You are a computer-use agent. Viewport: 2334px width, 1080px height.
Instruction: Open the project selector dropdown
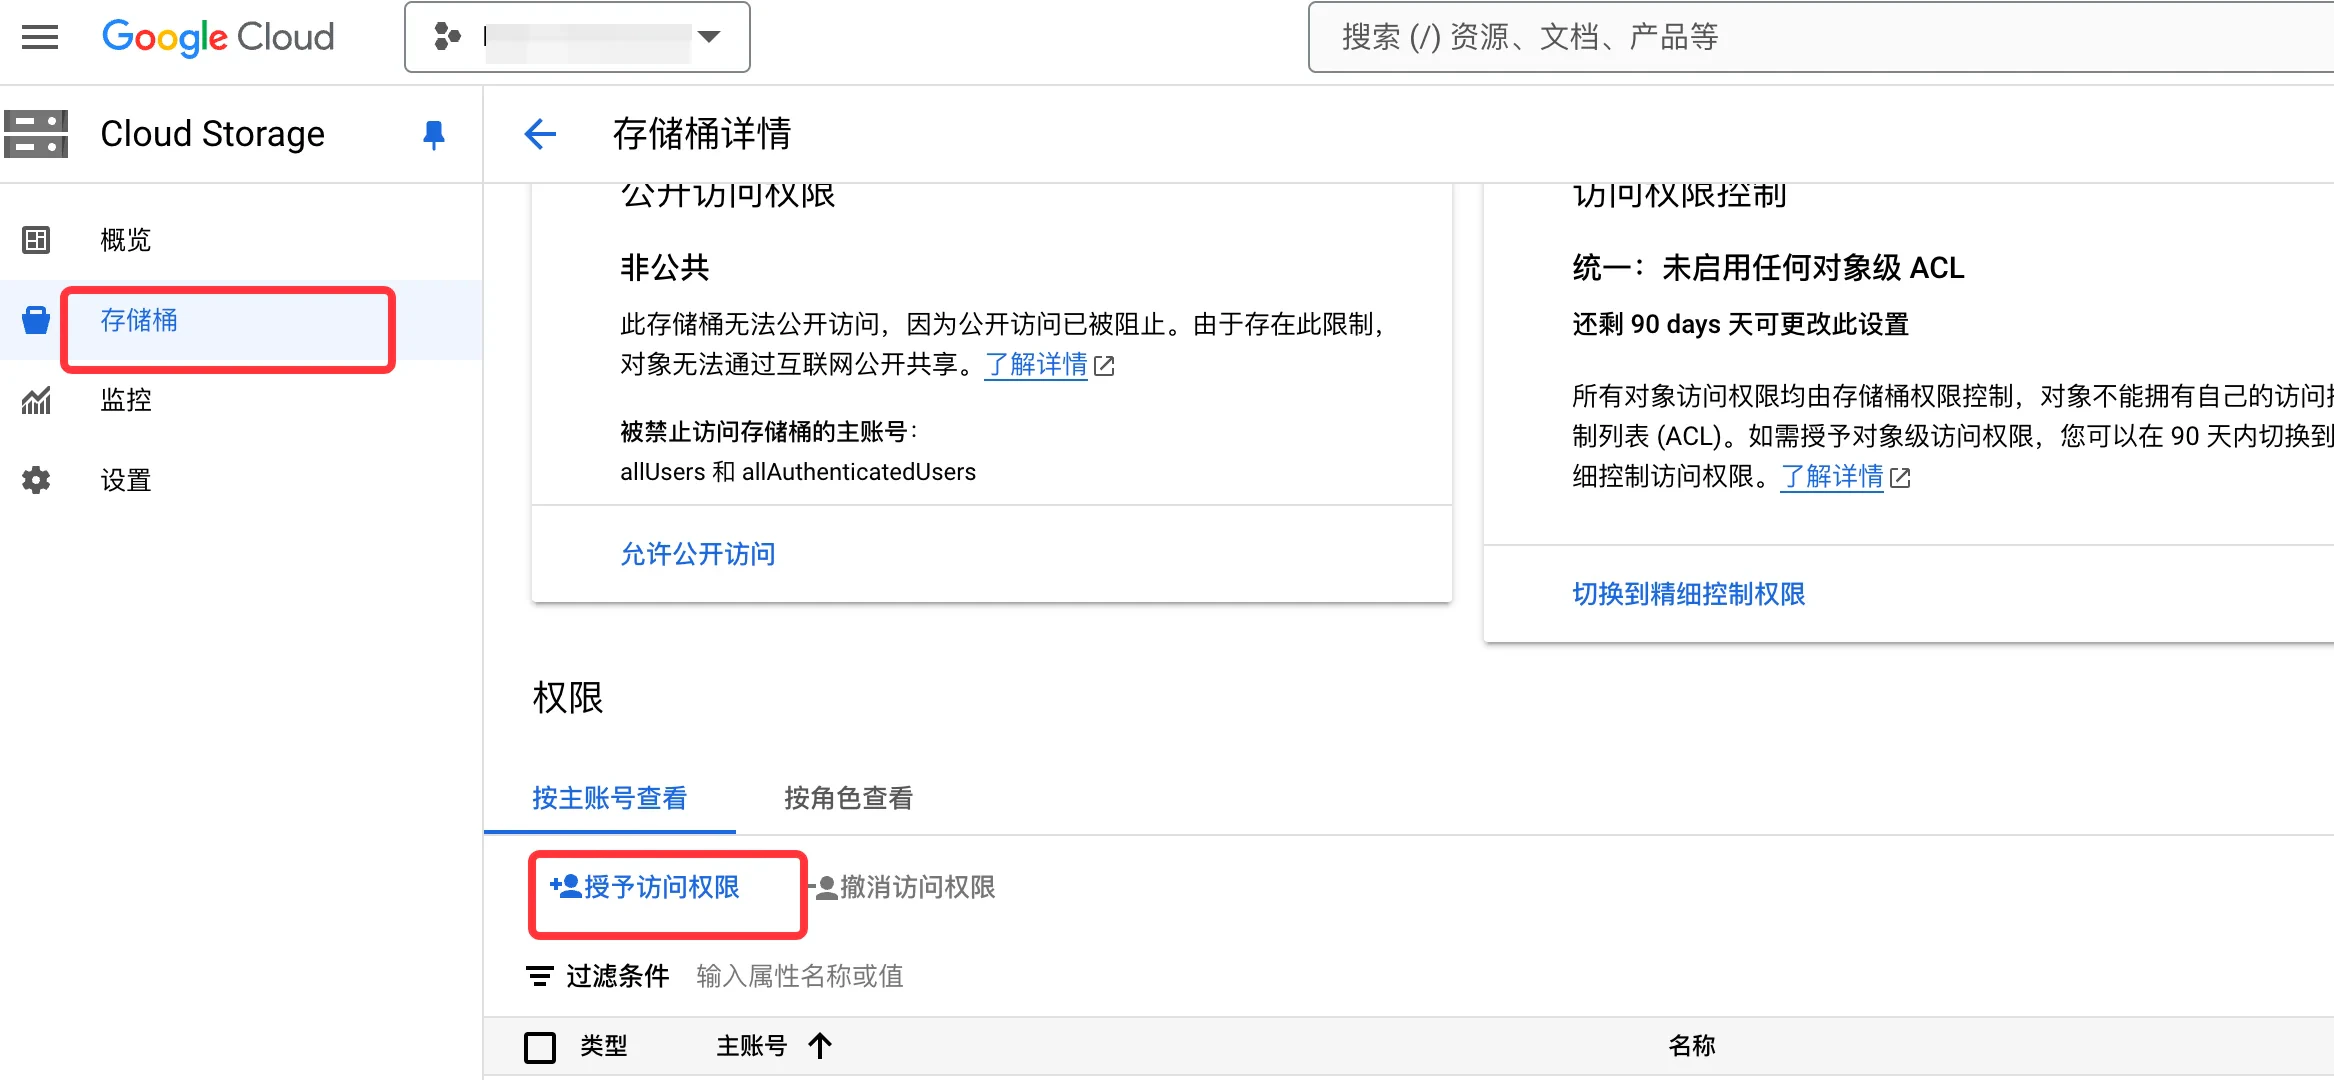(577, 37)
